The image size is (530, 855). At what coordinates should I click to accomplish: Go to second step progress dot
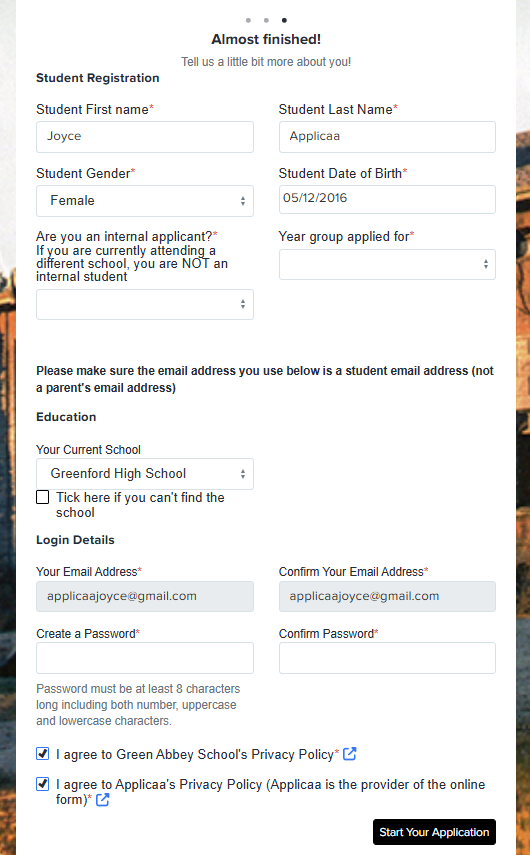coord(266,20)
